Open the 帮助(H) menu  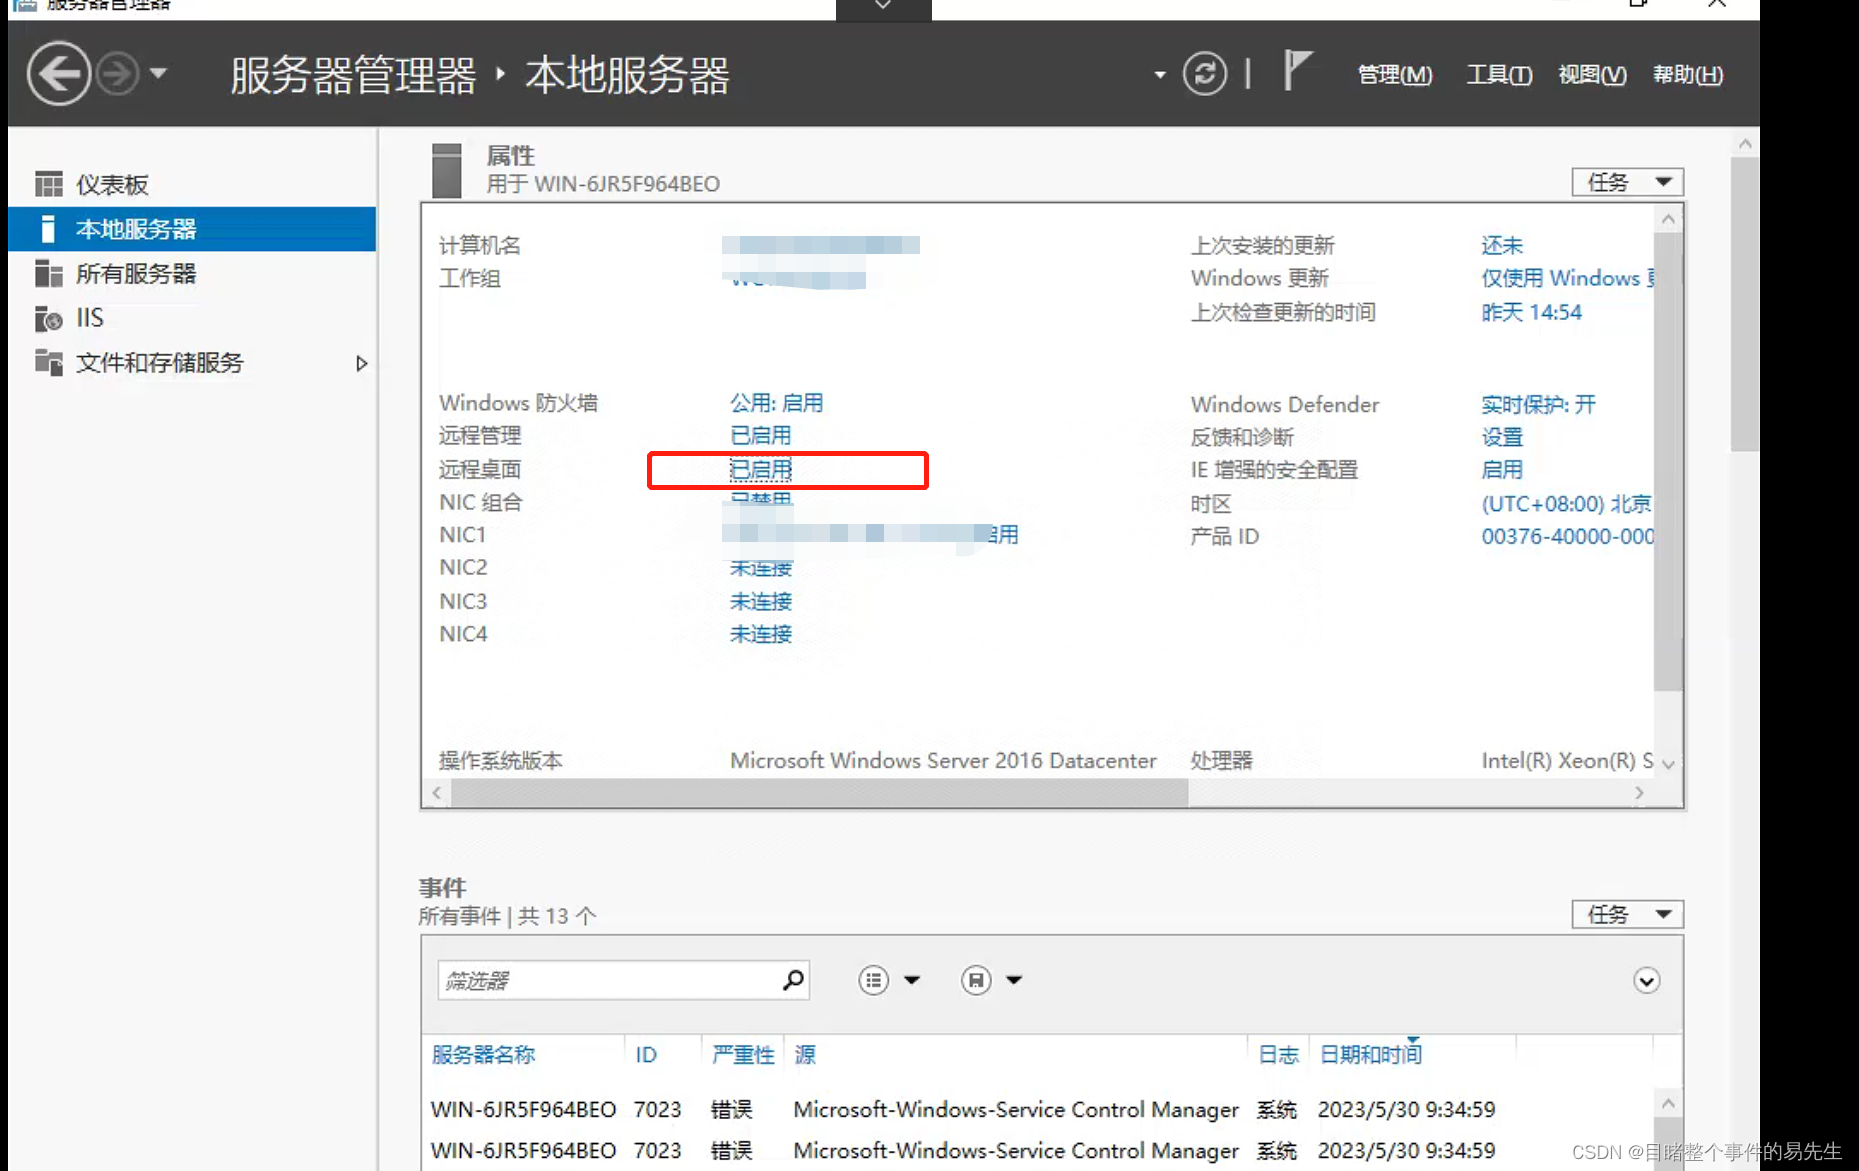(x=1688, y=75)
